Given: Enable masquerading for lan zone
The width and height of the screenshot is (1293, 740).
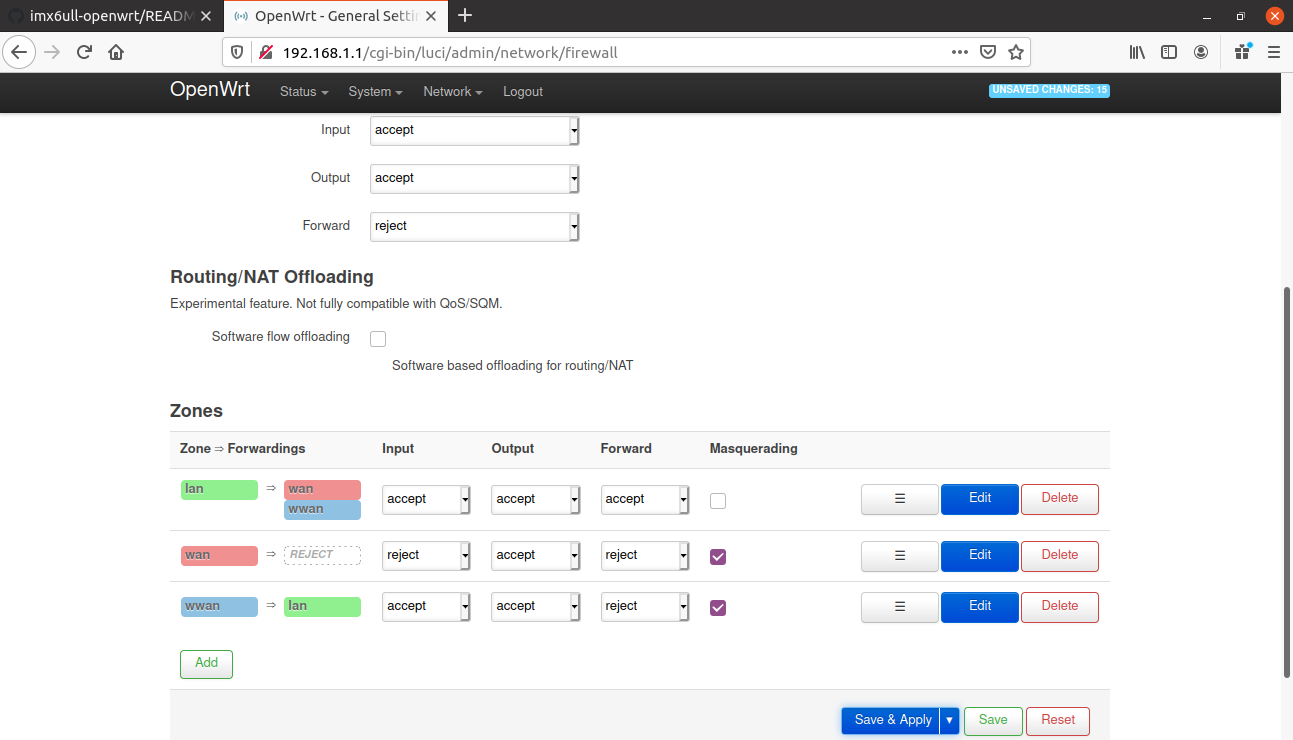Looking at the screenshot, I should click(x=718, y=501).
